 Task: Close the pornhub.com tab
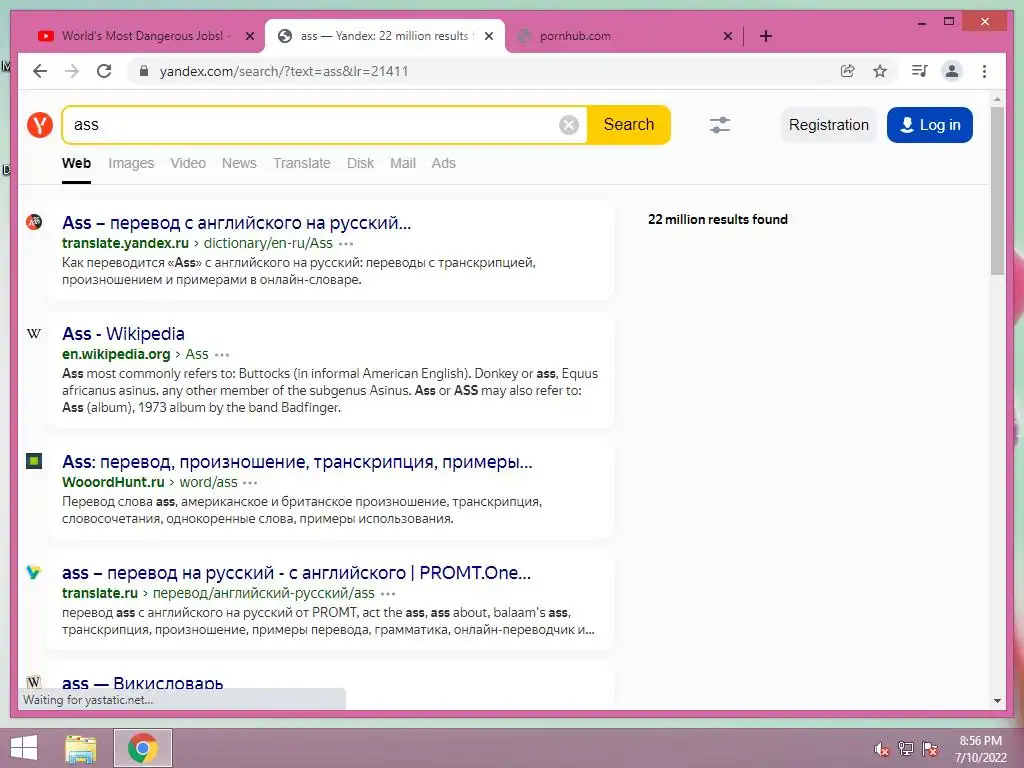728,36
